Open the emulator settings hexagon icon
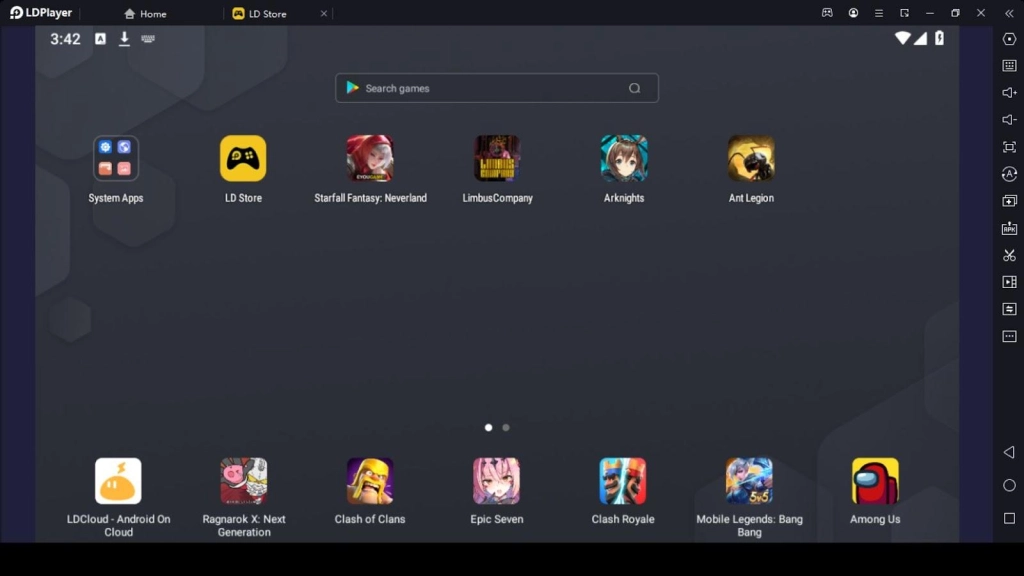Viewport: 1024px width, 576px height. tap(1009, 39)
